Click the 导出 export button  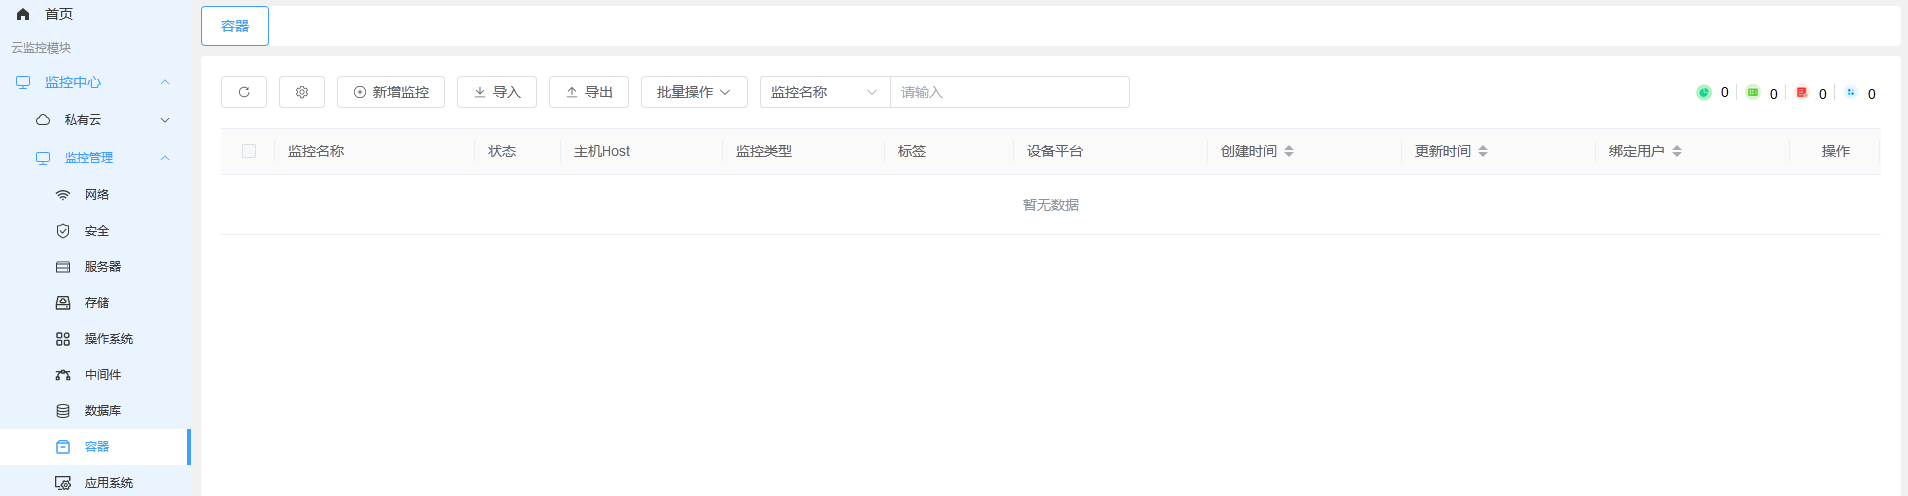pyautogui.click(x=589, y=92)
